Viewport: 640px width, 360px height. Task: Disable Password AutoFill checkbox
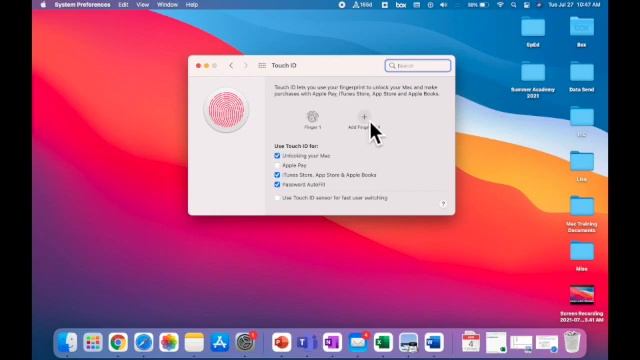coord(277,184)
